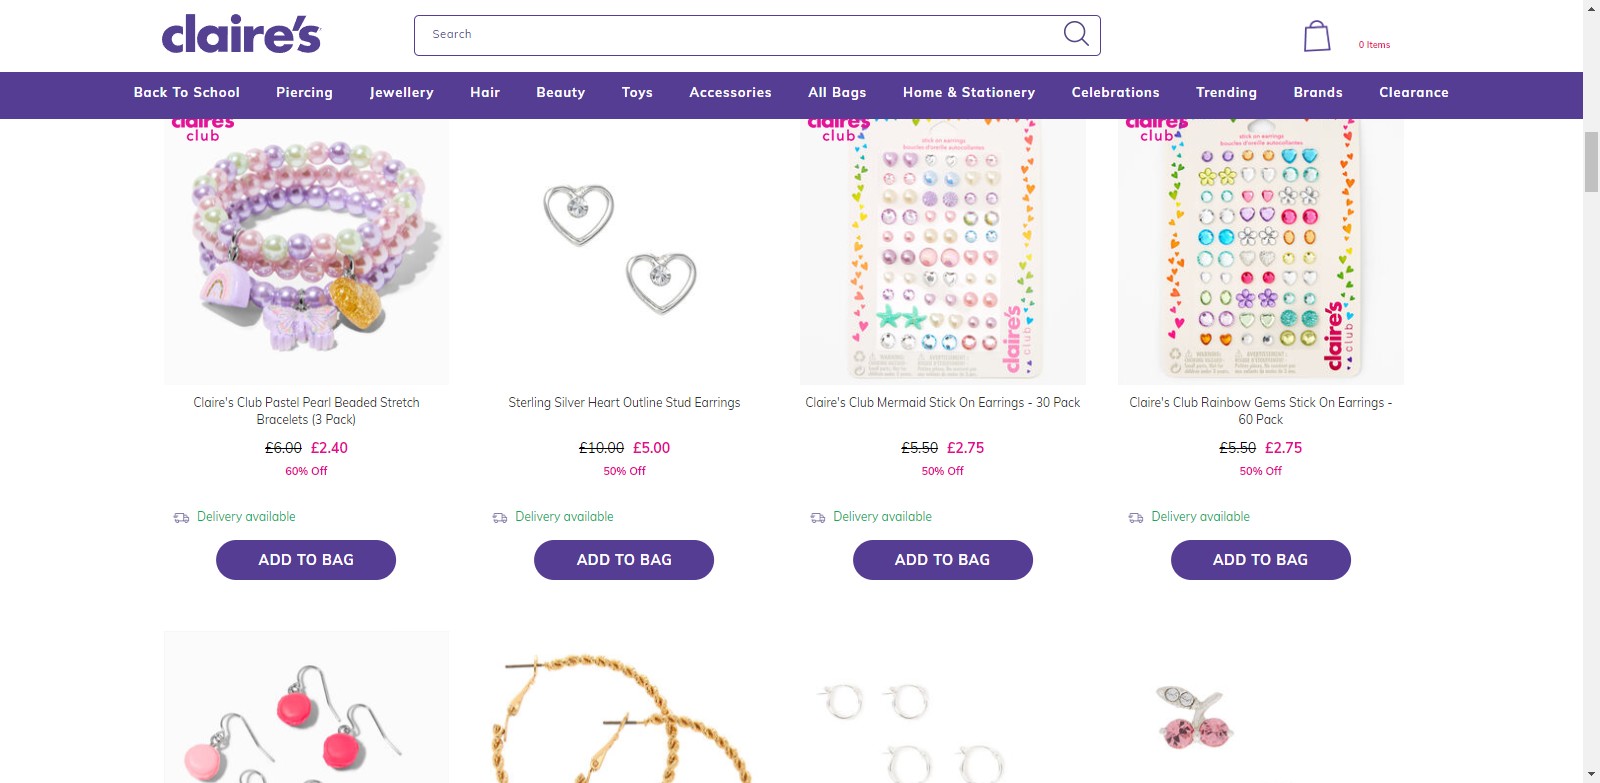Screen dimensions: 1600x783
Task: Open the shopping bag icon
Action: (x=1316, y=37)
